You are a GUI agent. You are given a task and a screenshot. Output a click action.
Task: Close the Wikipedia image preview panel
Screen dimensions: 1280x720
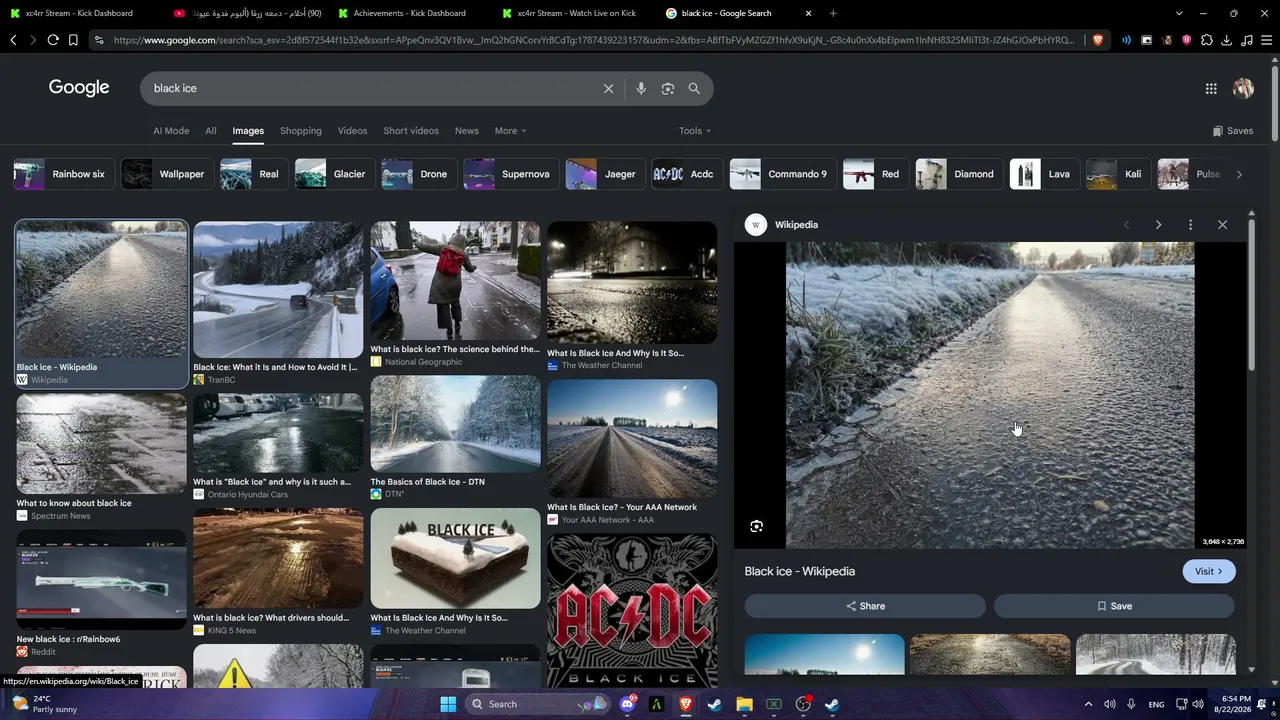[x=1222, y=225]
